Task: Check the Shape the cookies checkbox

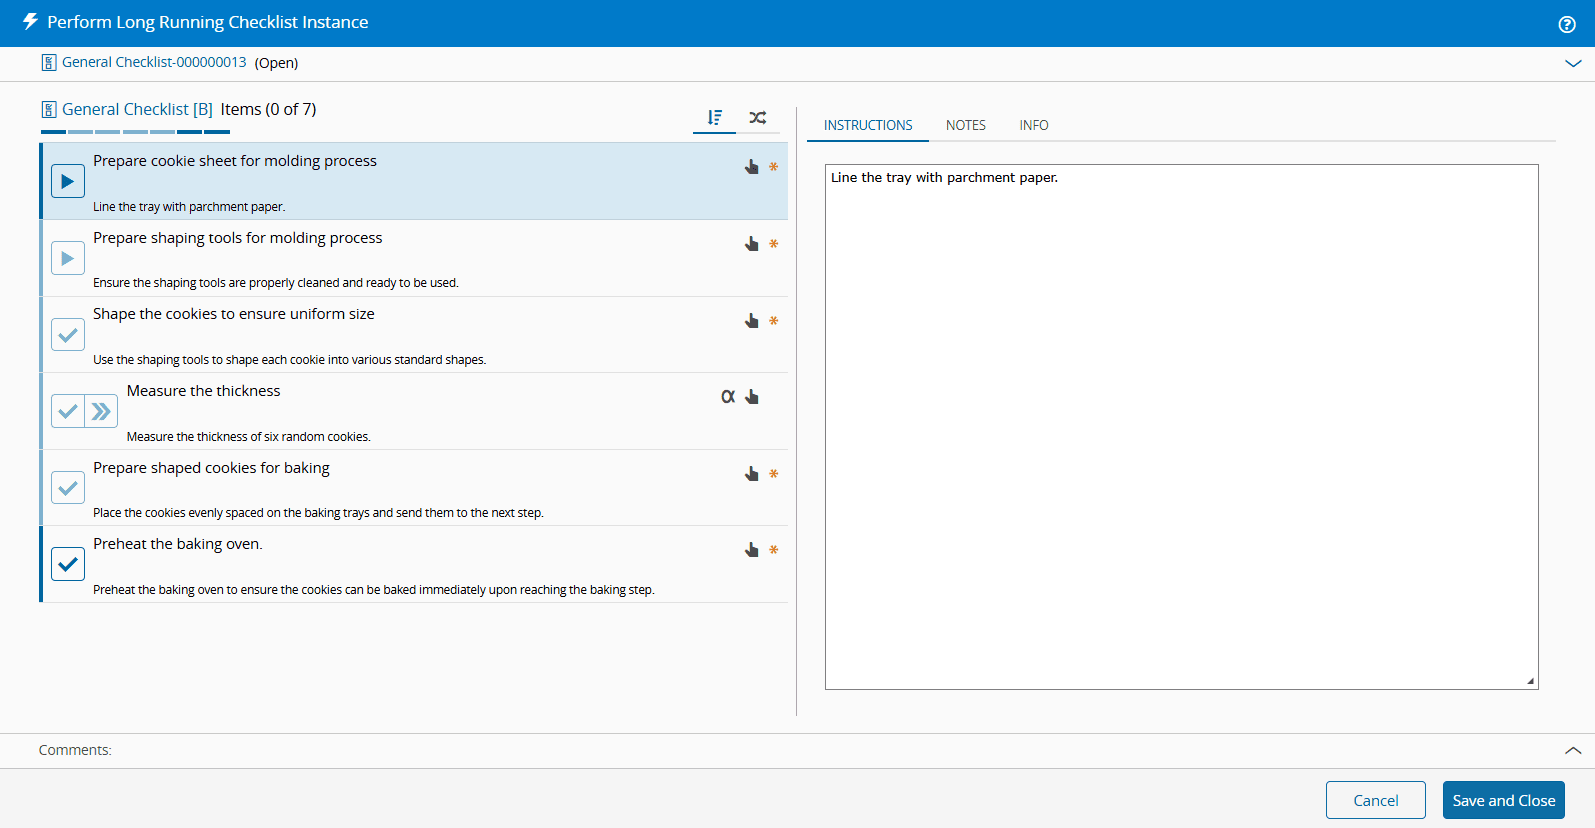Action: coord(68,335)
